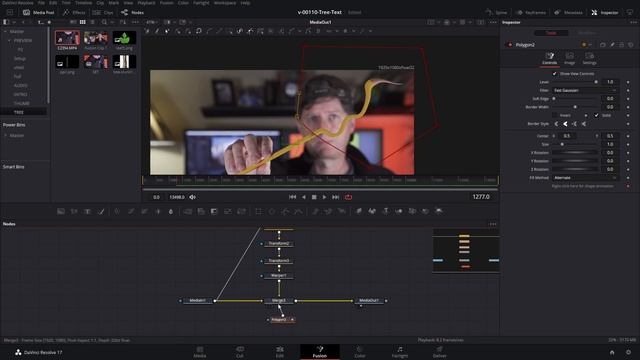640x360 pixels.
Task: Enable the Invert checkbox
Action: point(554,116)
